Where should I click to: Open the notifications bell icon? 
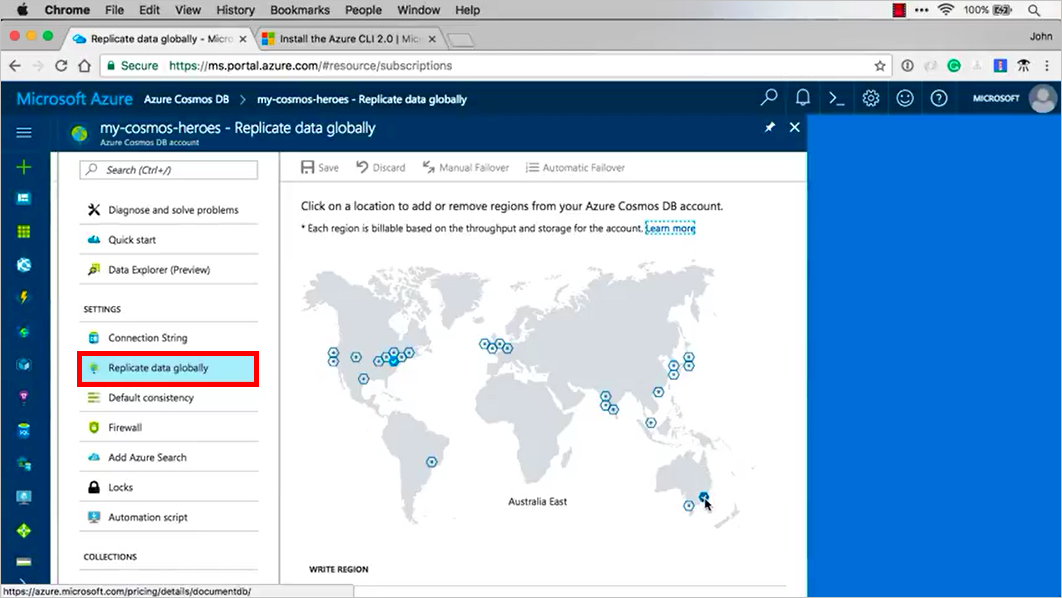802,98
